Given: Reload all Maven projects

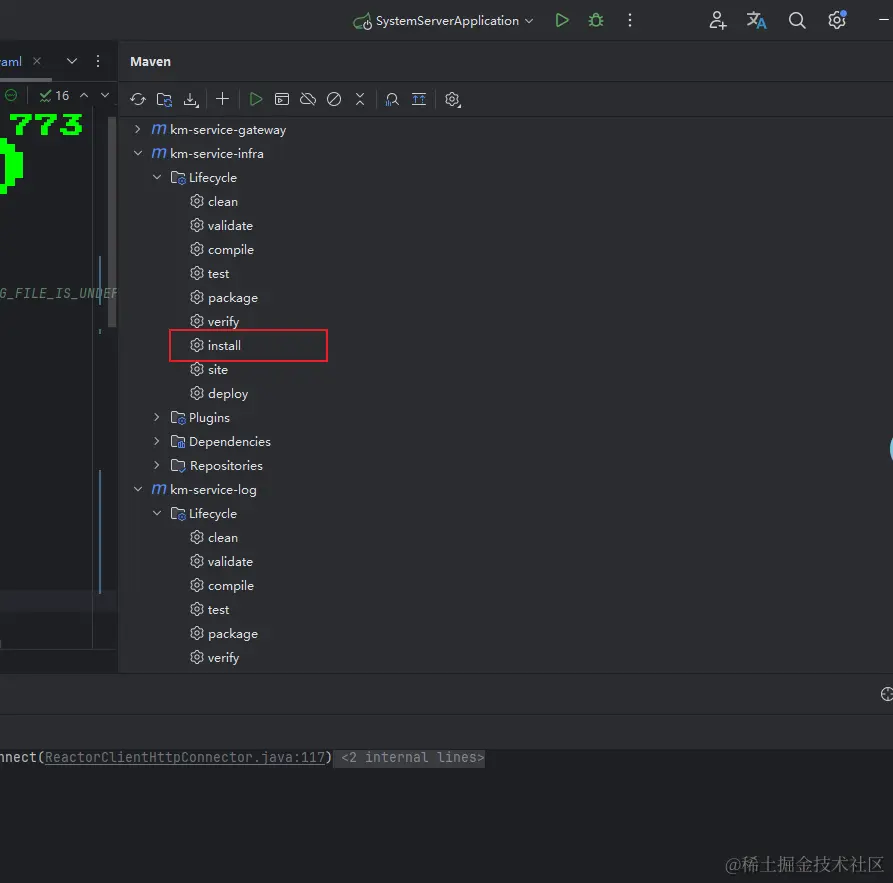Looking at the screenshot, I should pyautogui.click(x=138, y=99).
